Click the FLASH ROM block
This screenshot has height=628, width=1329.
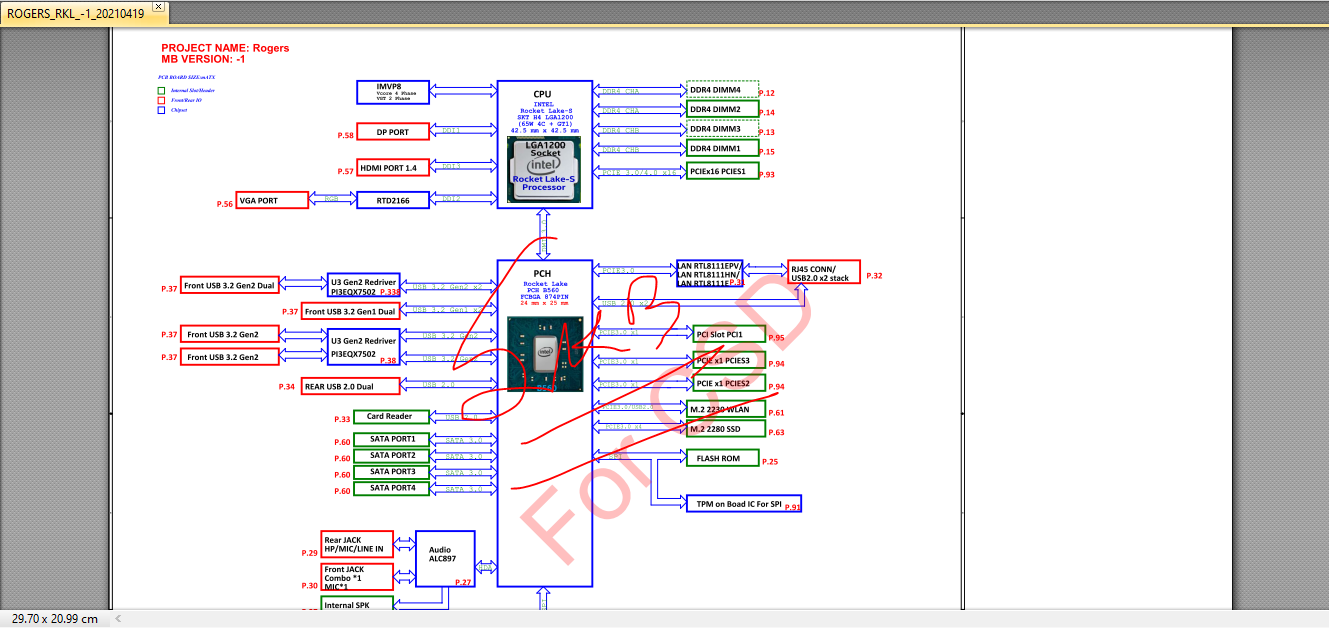pyautogui.click(x=722, y=458)
